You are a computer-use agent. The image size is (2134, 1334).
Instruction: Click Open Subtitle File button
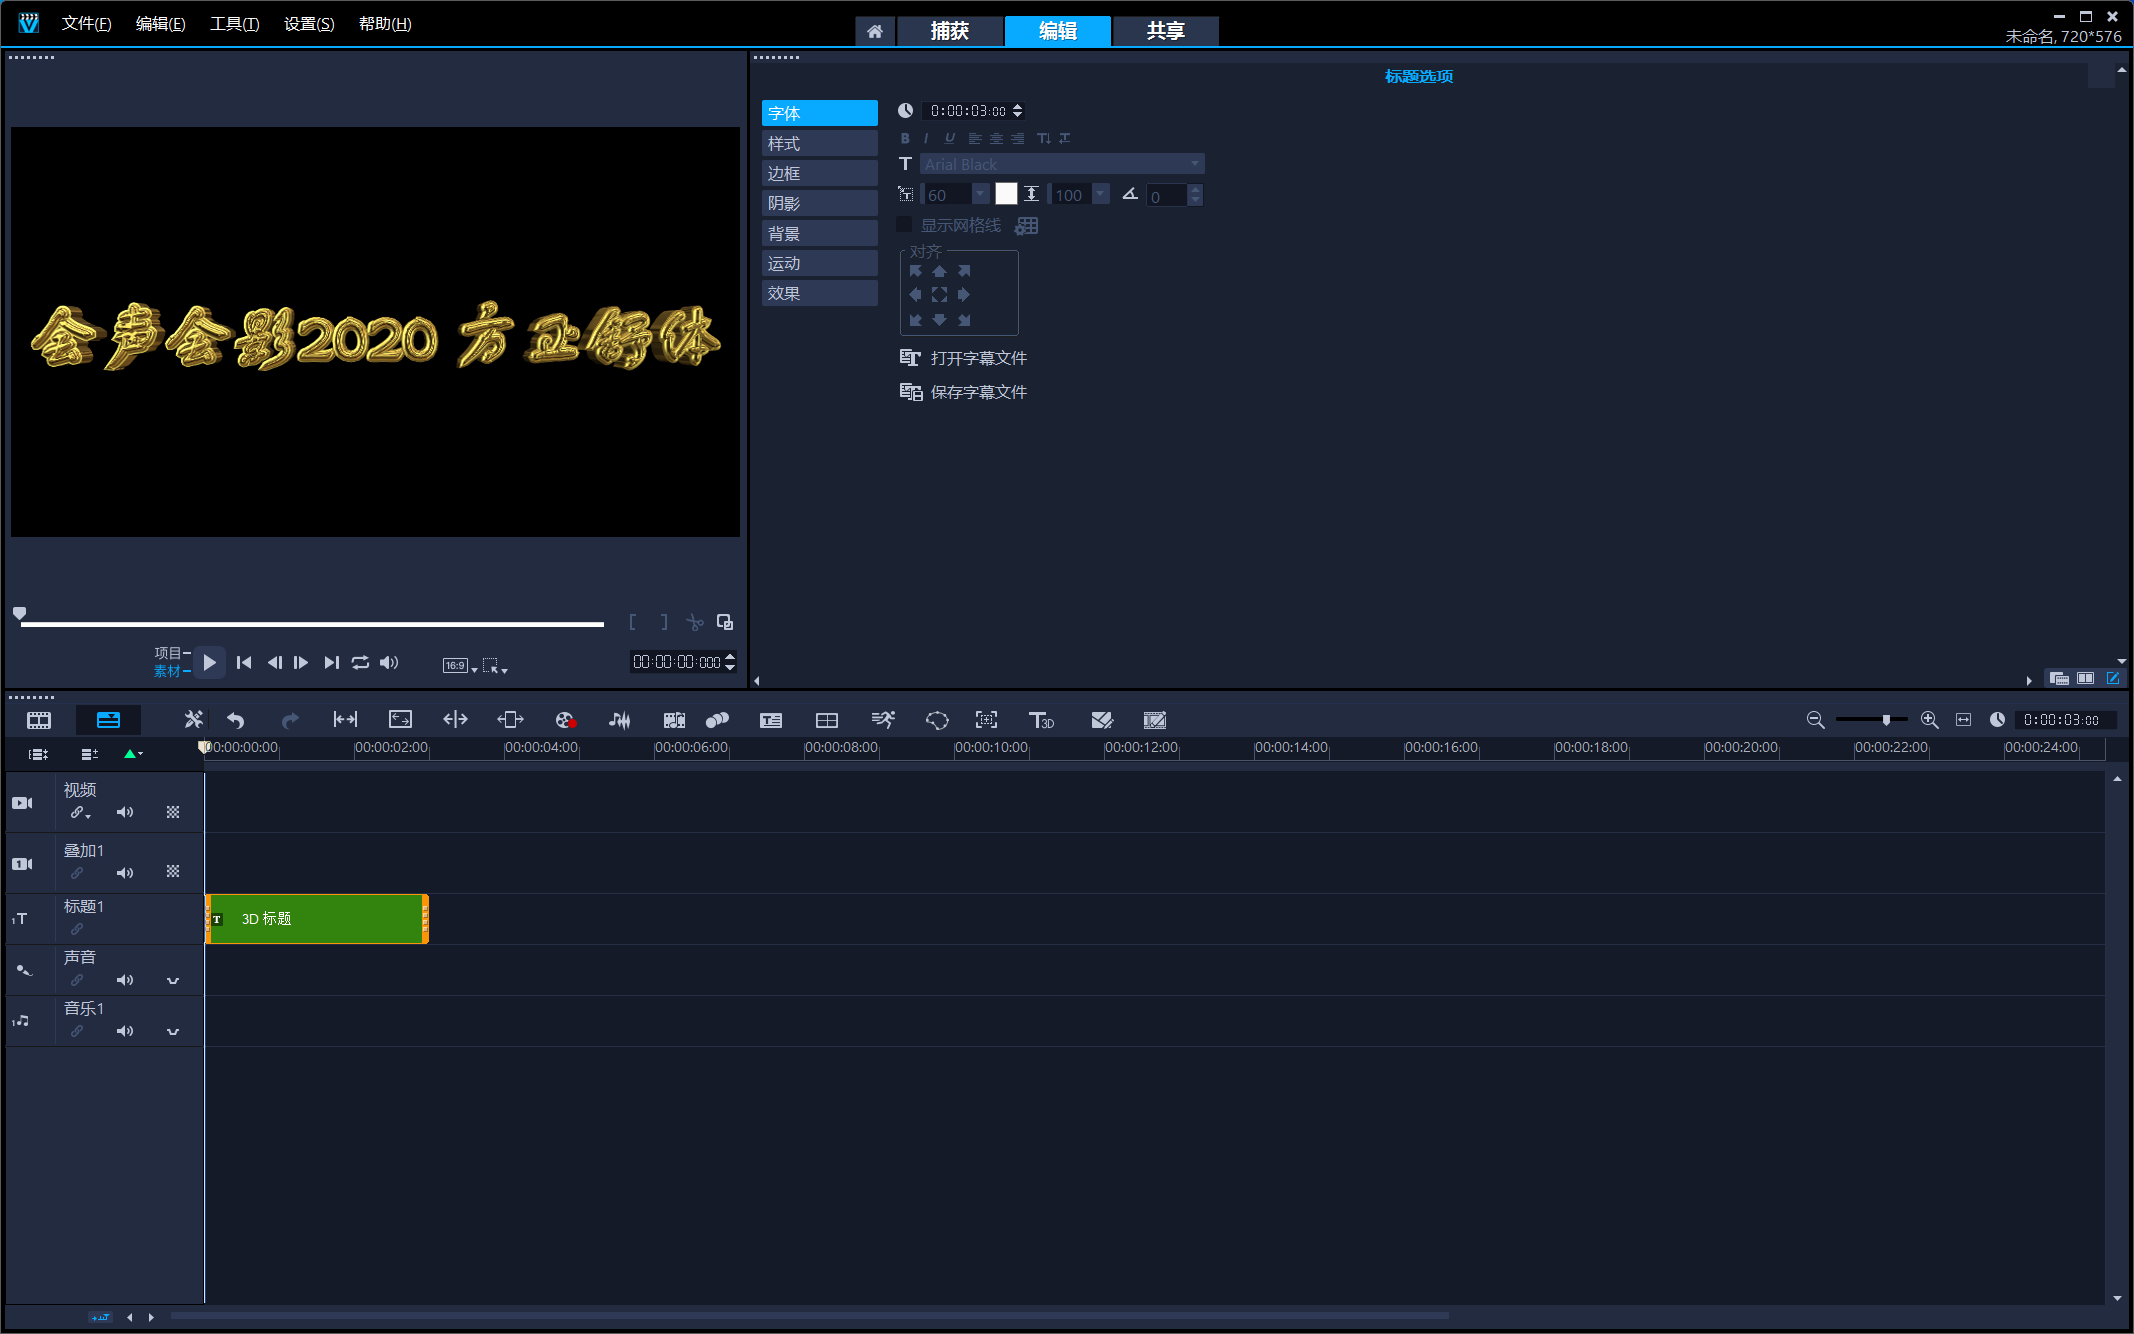[x=964, y=358]
